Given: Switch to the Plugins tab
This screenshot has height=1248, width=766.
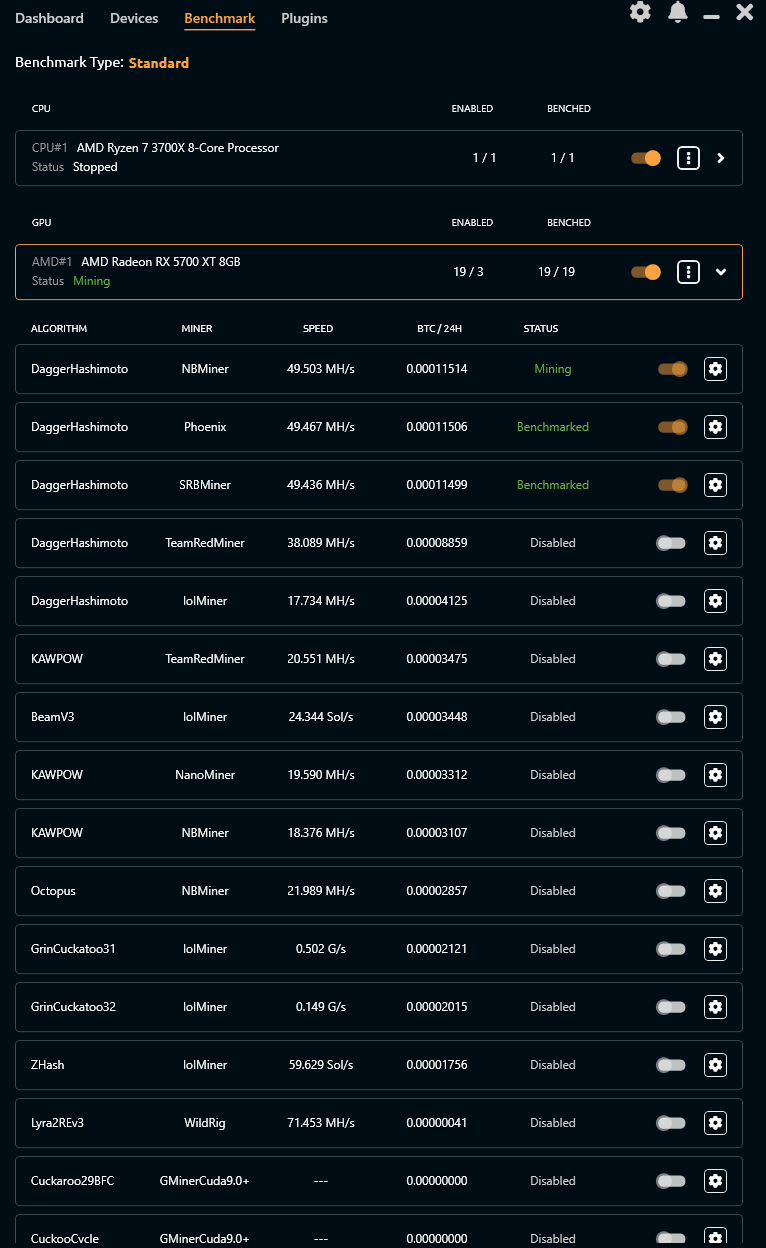Looking at the screenshot, I should [x=304, y=18].
